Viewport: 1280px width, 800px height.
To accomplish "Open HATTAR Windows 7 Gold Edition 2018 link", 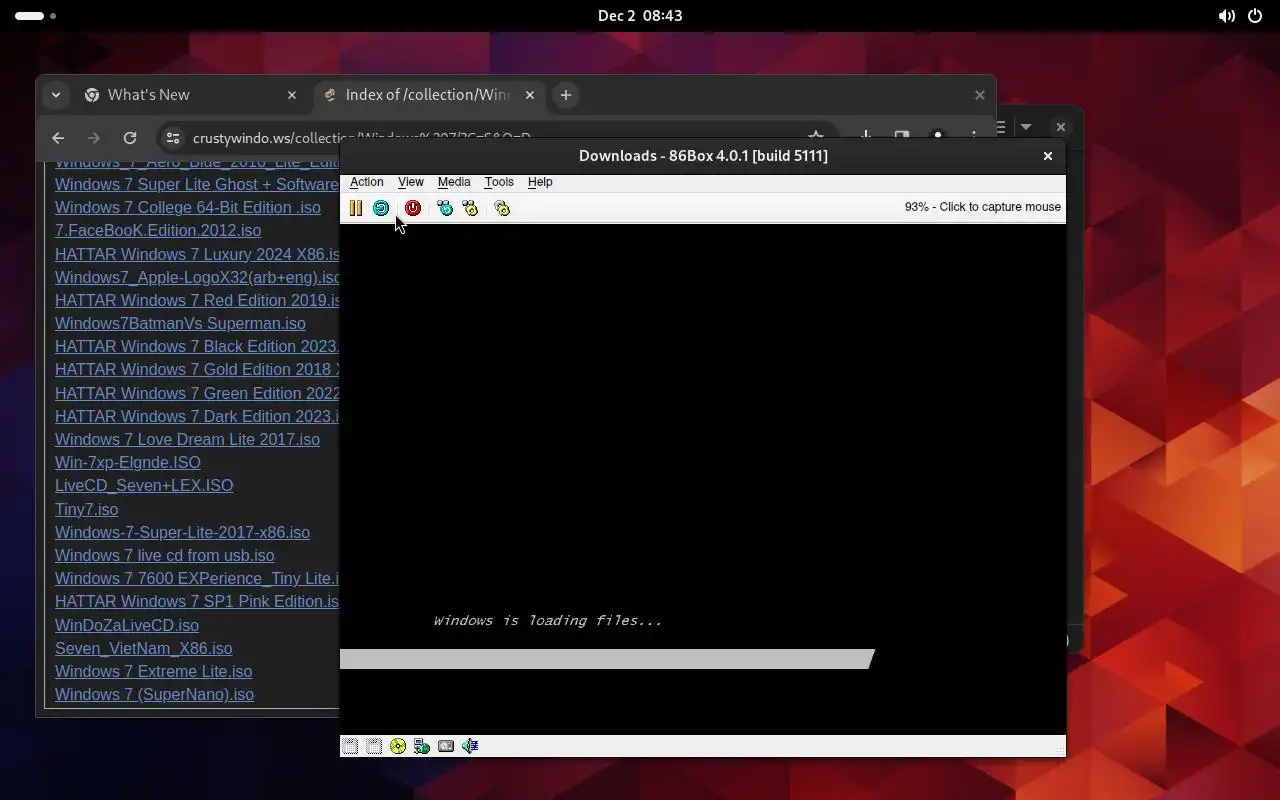I will [x=197, y=370].
